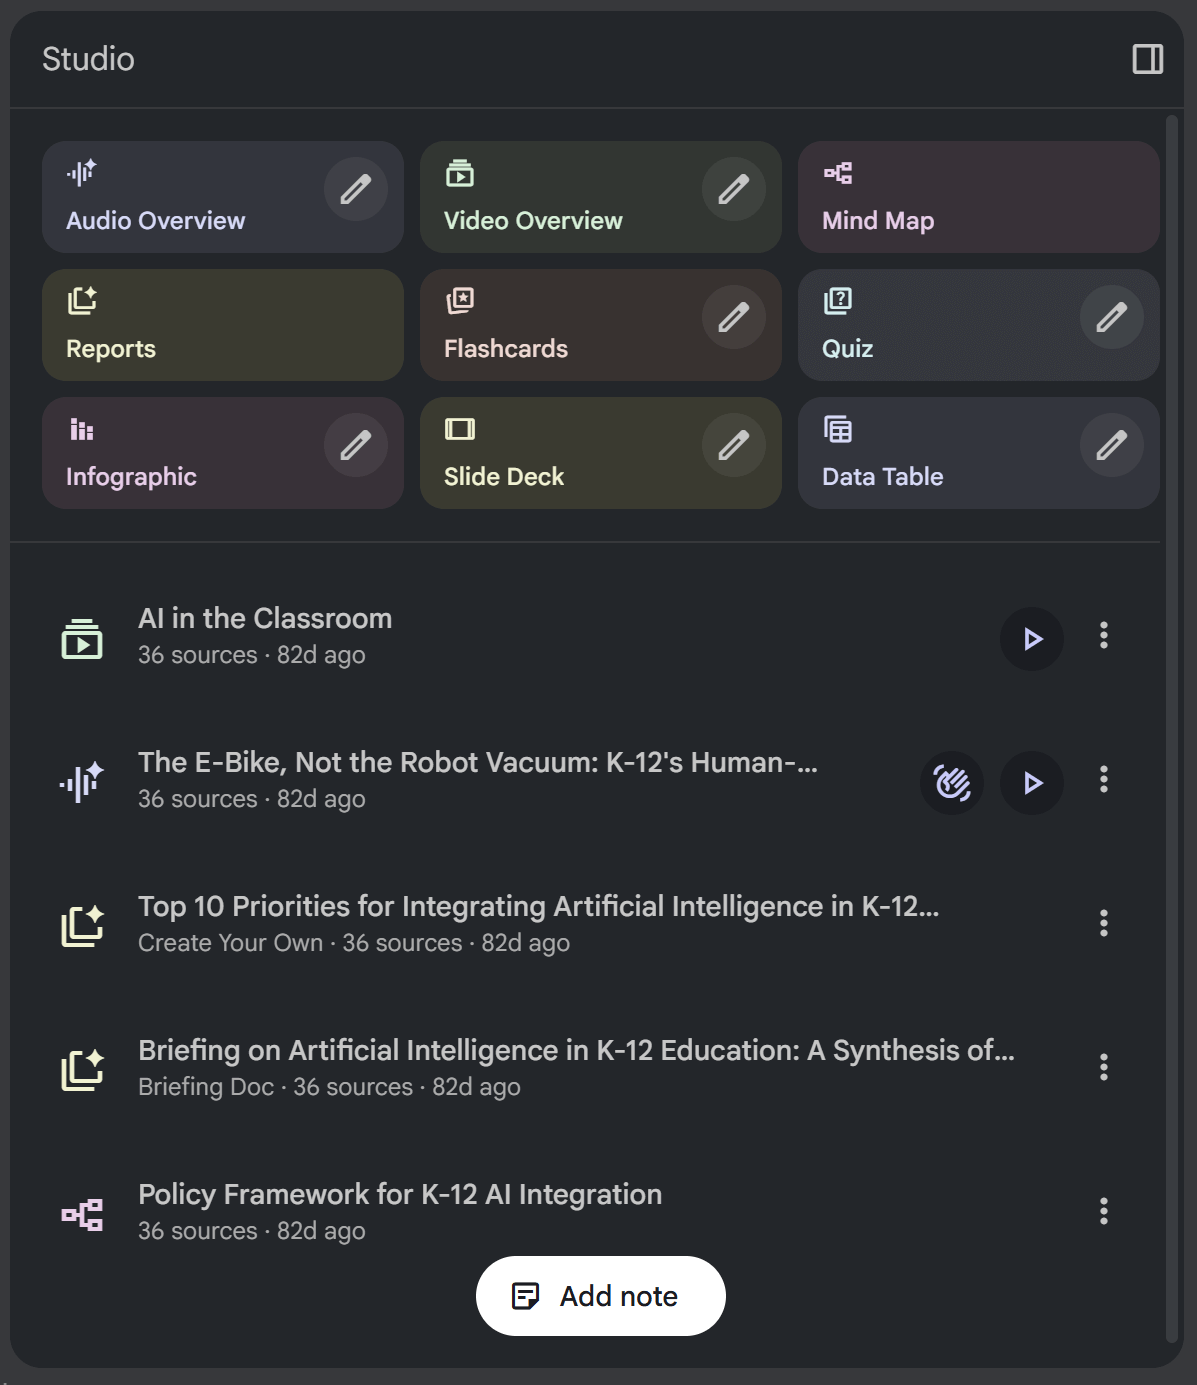The height and width of the screenshot is (1385, 1197).
Task: Play the AI in the Classroom video overview
Action: point(1031,638)
